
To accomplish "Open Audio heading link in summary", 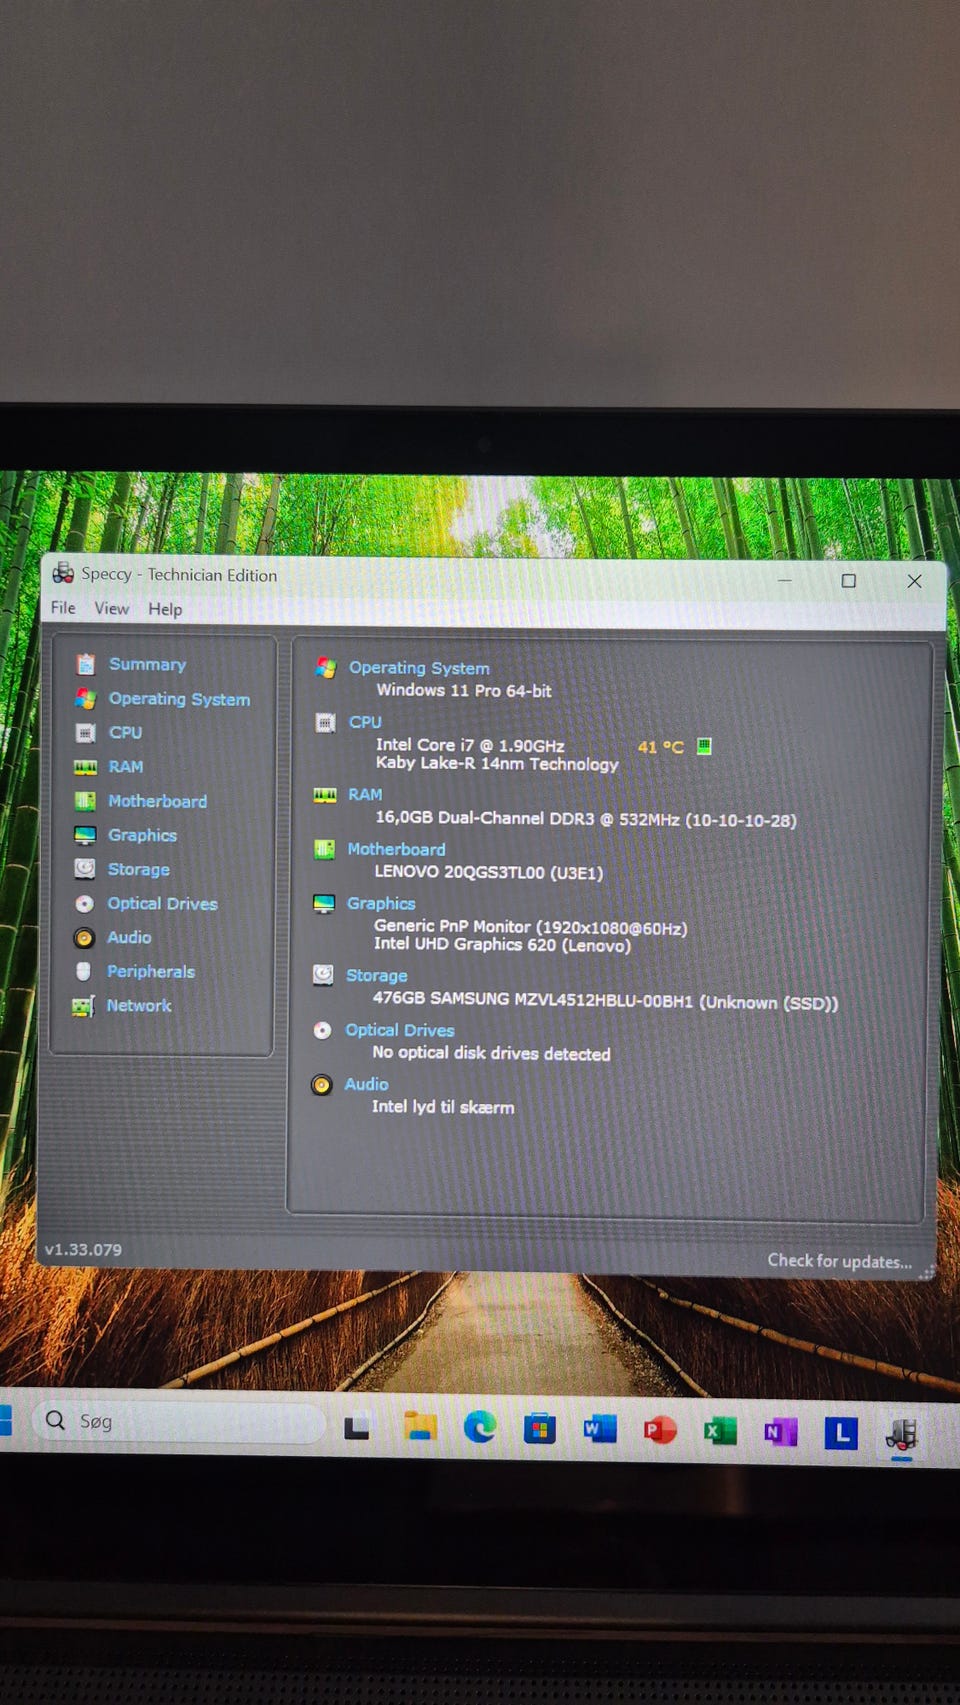I will tap(366, 1084).
